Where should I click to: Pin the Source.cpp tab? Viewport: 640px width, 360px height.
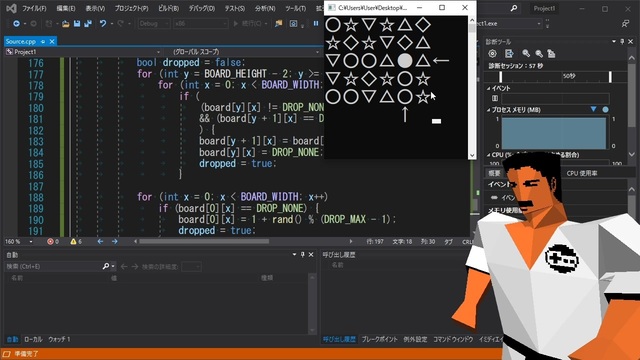pos(43,42)
